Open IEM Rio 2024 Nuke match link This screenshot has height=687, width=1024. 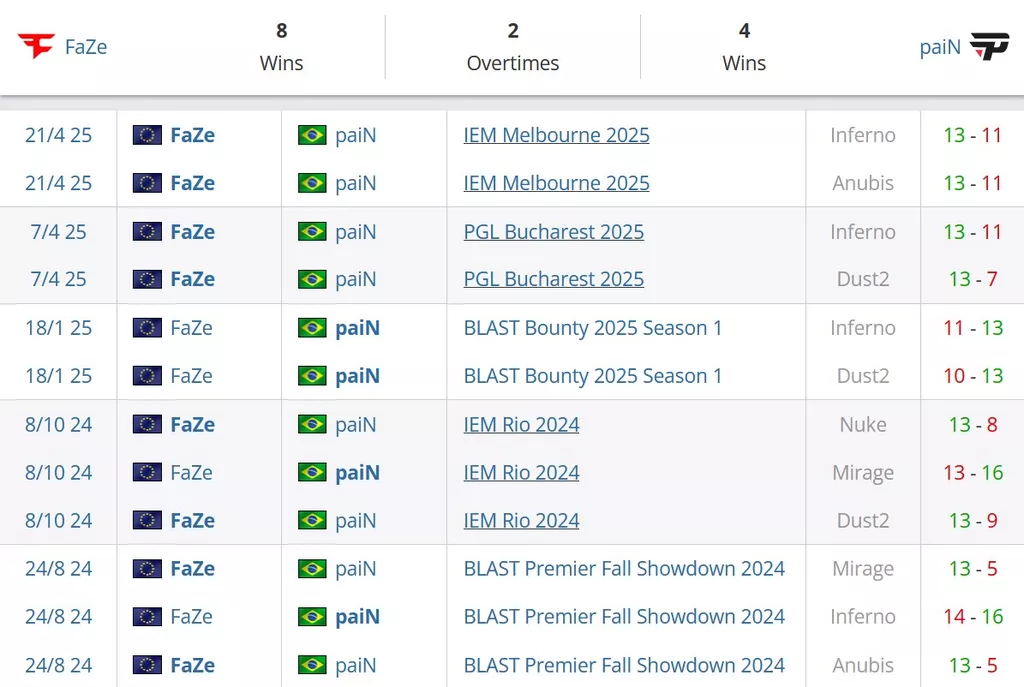click(521, 424)
